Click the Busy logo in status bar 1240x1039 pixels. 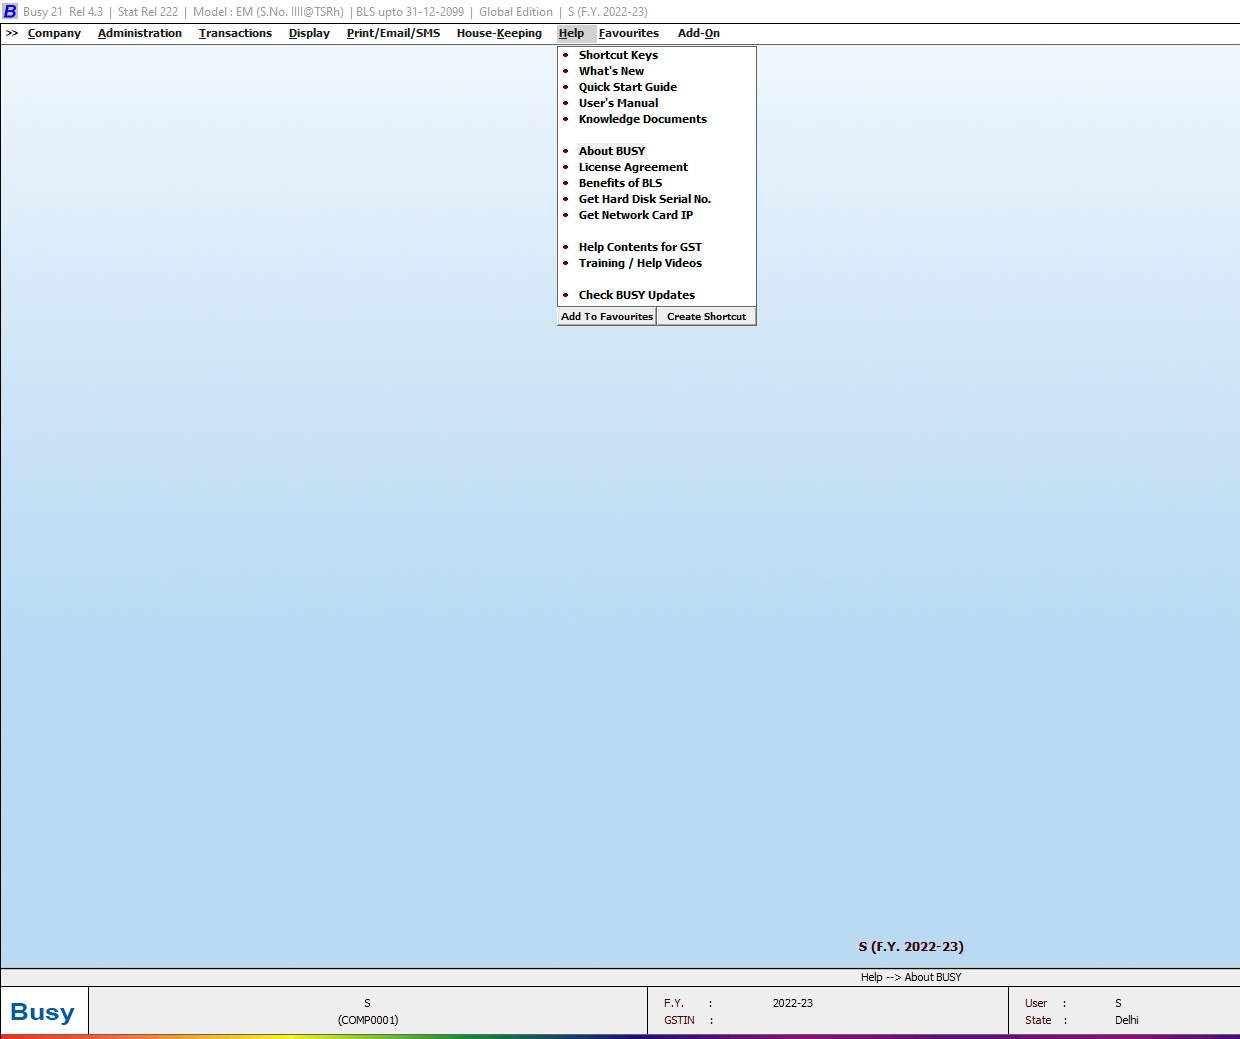(43, 1012)
